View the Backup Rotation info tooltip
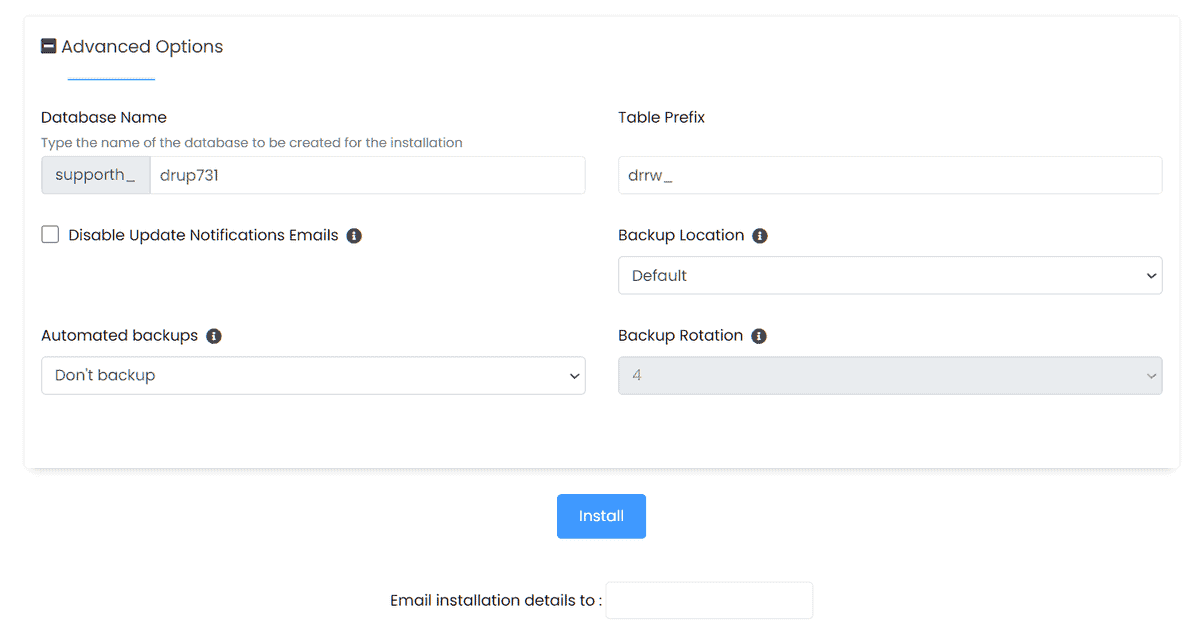 (x=759, y=336)
